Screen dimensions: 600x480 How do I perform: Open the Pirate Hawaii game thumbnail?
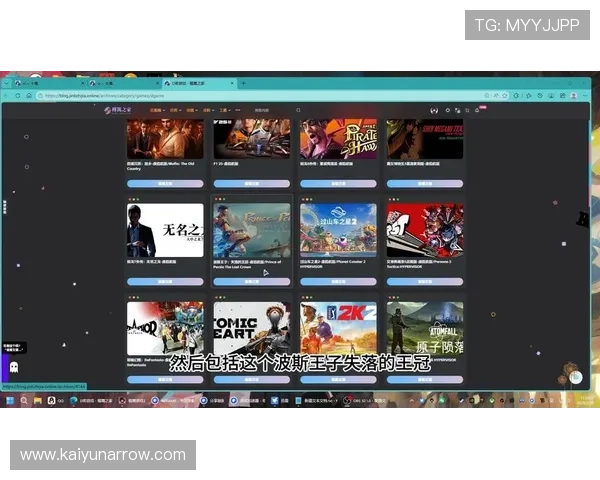(338, 139)
